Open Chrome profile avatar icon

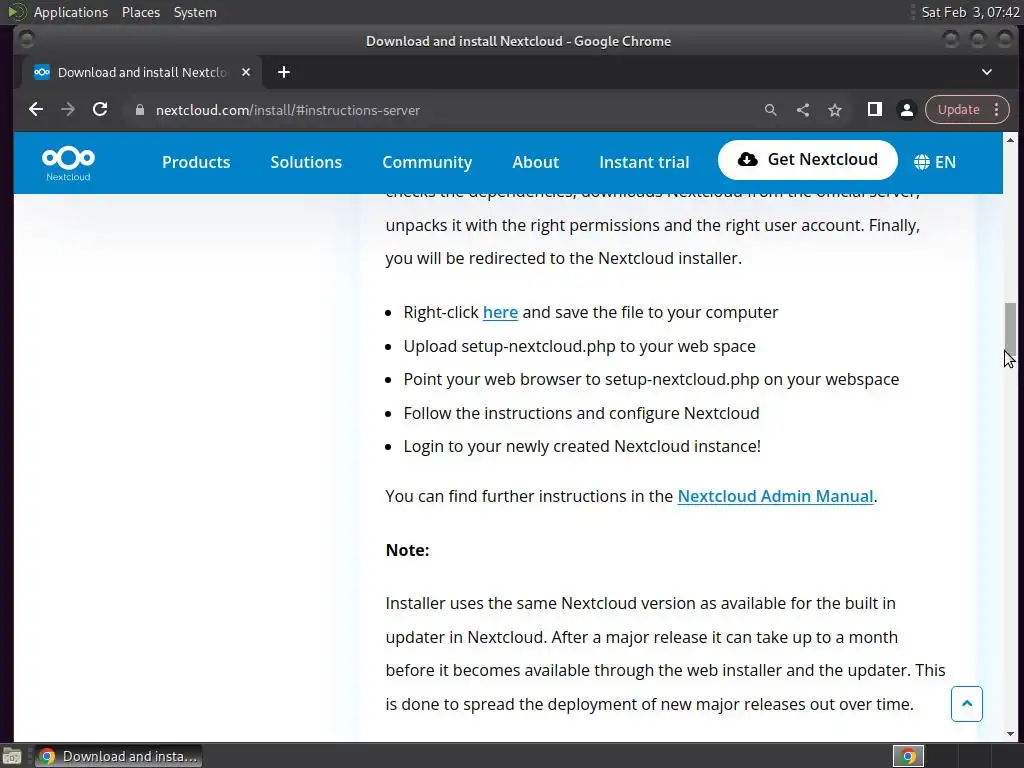coord(906,110)
